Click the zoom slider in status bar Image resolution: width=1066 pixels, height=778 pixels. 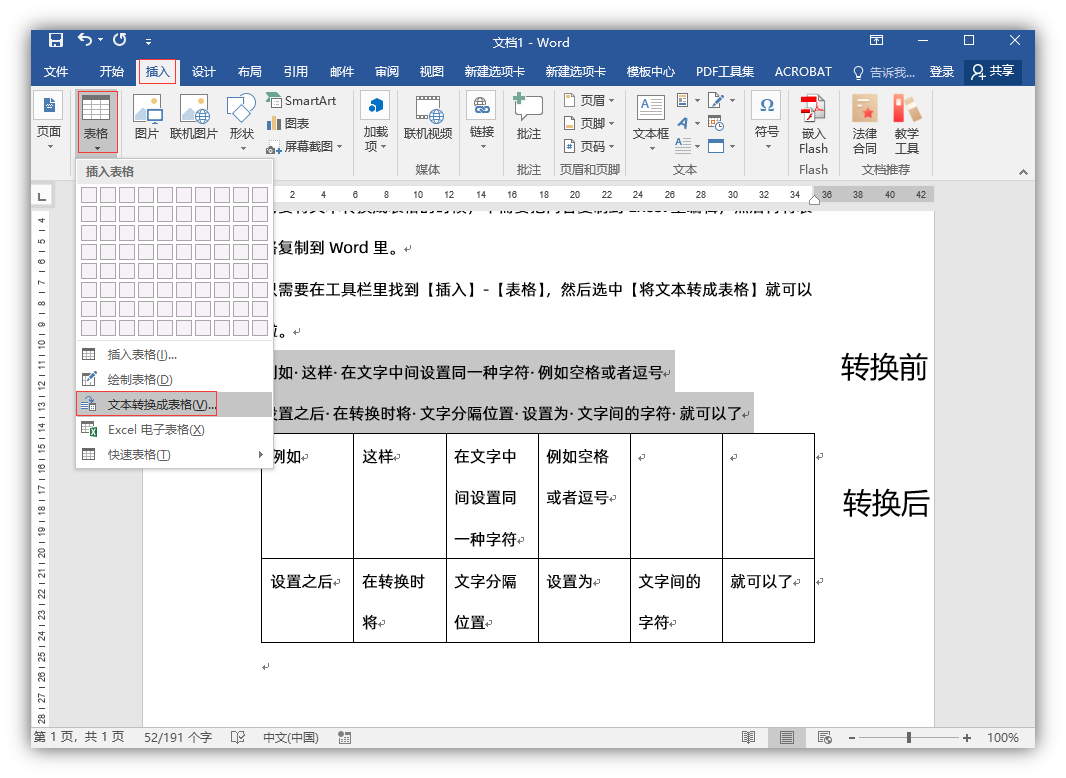coord(908,737)
